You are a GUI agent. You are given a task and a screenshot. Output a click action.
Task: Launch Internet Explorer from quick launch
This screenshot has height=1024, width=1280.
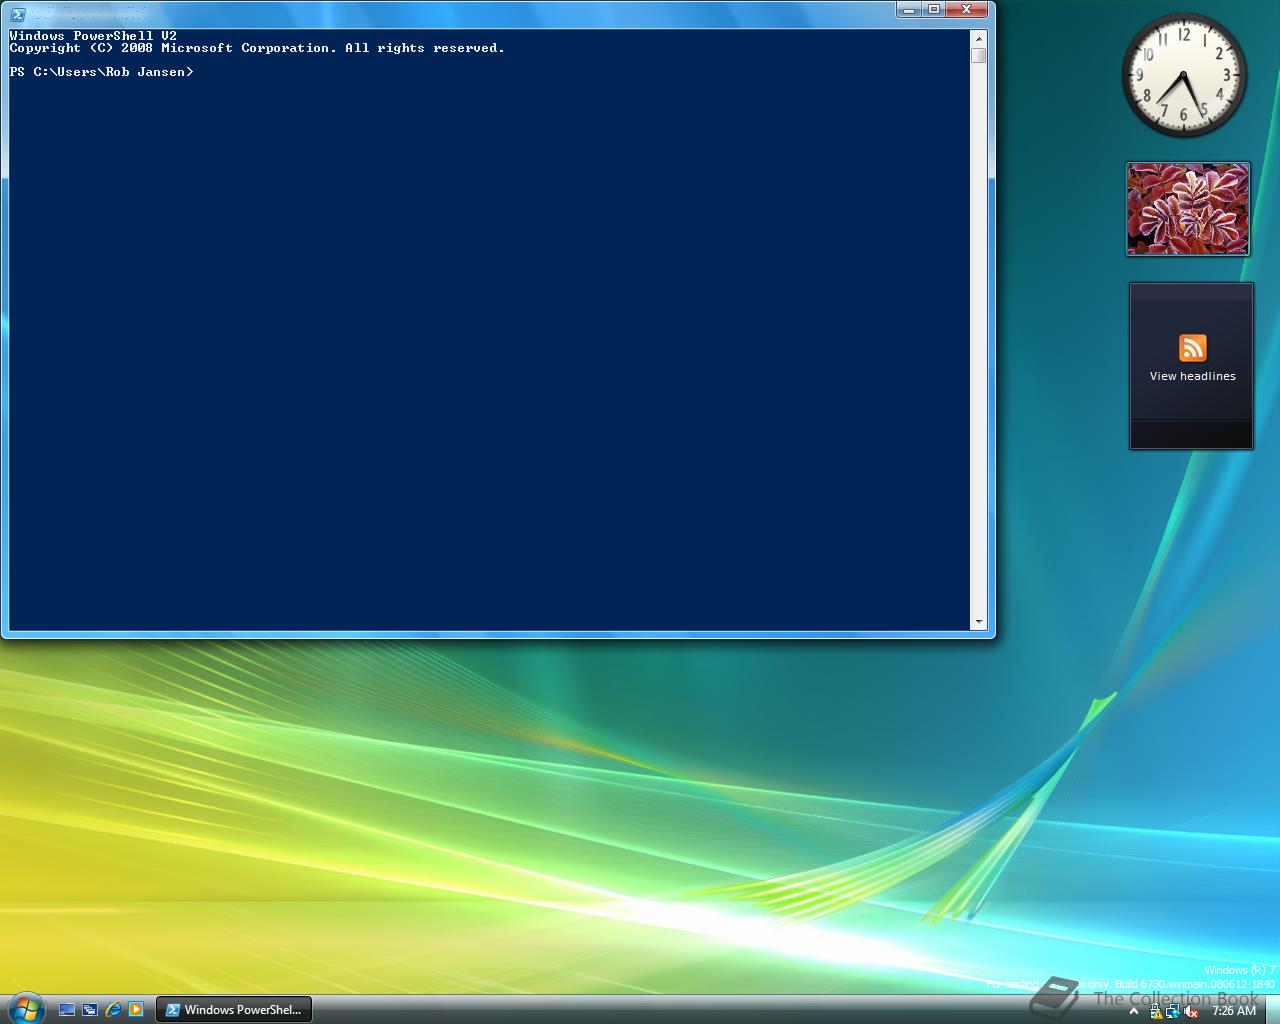pyautogui.click(x=113, y=1010)
